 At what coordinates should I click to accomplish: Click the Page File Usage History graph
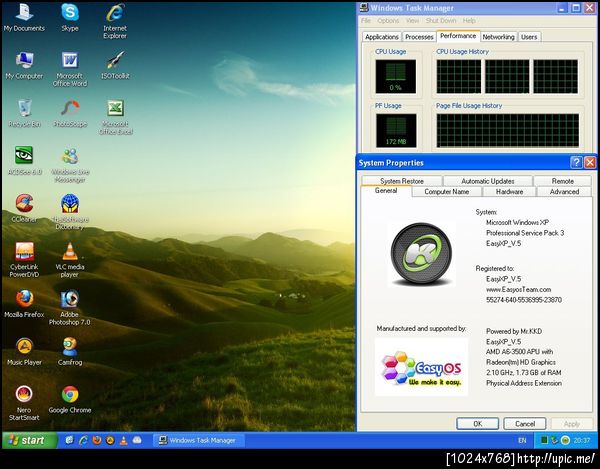coord(507,130)
